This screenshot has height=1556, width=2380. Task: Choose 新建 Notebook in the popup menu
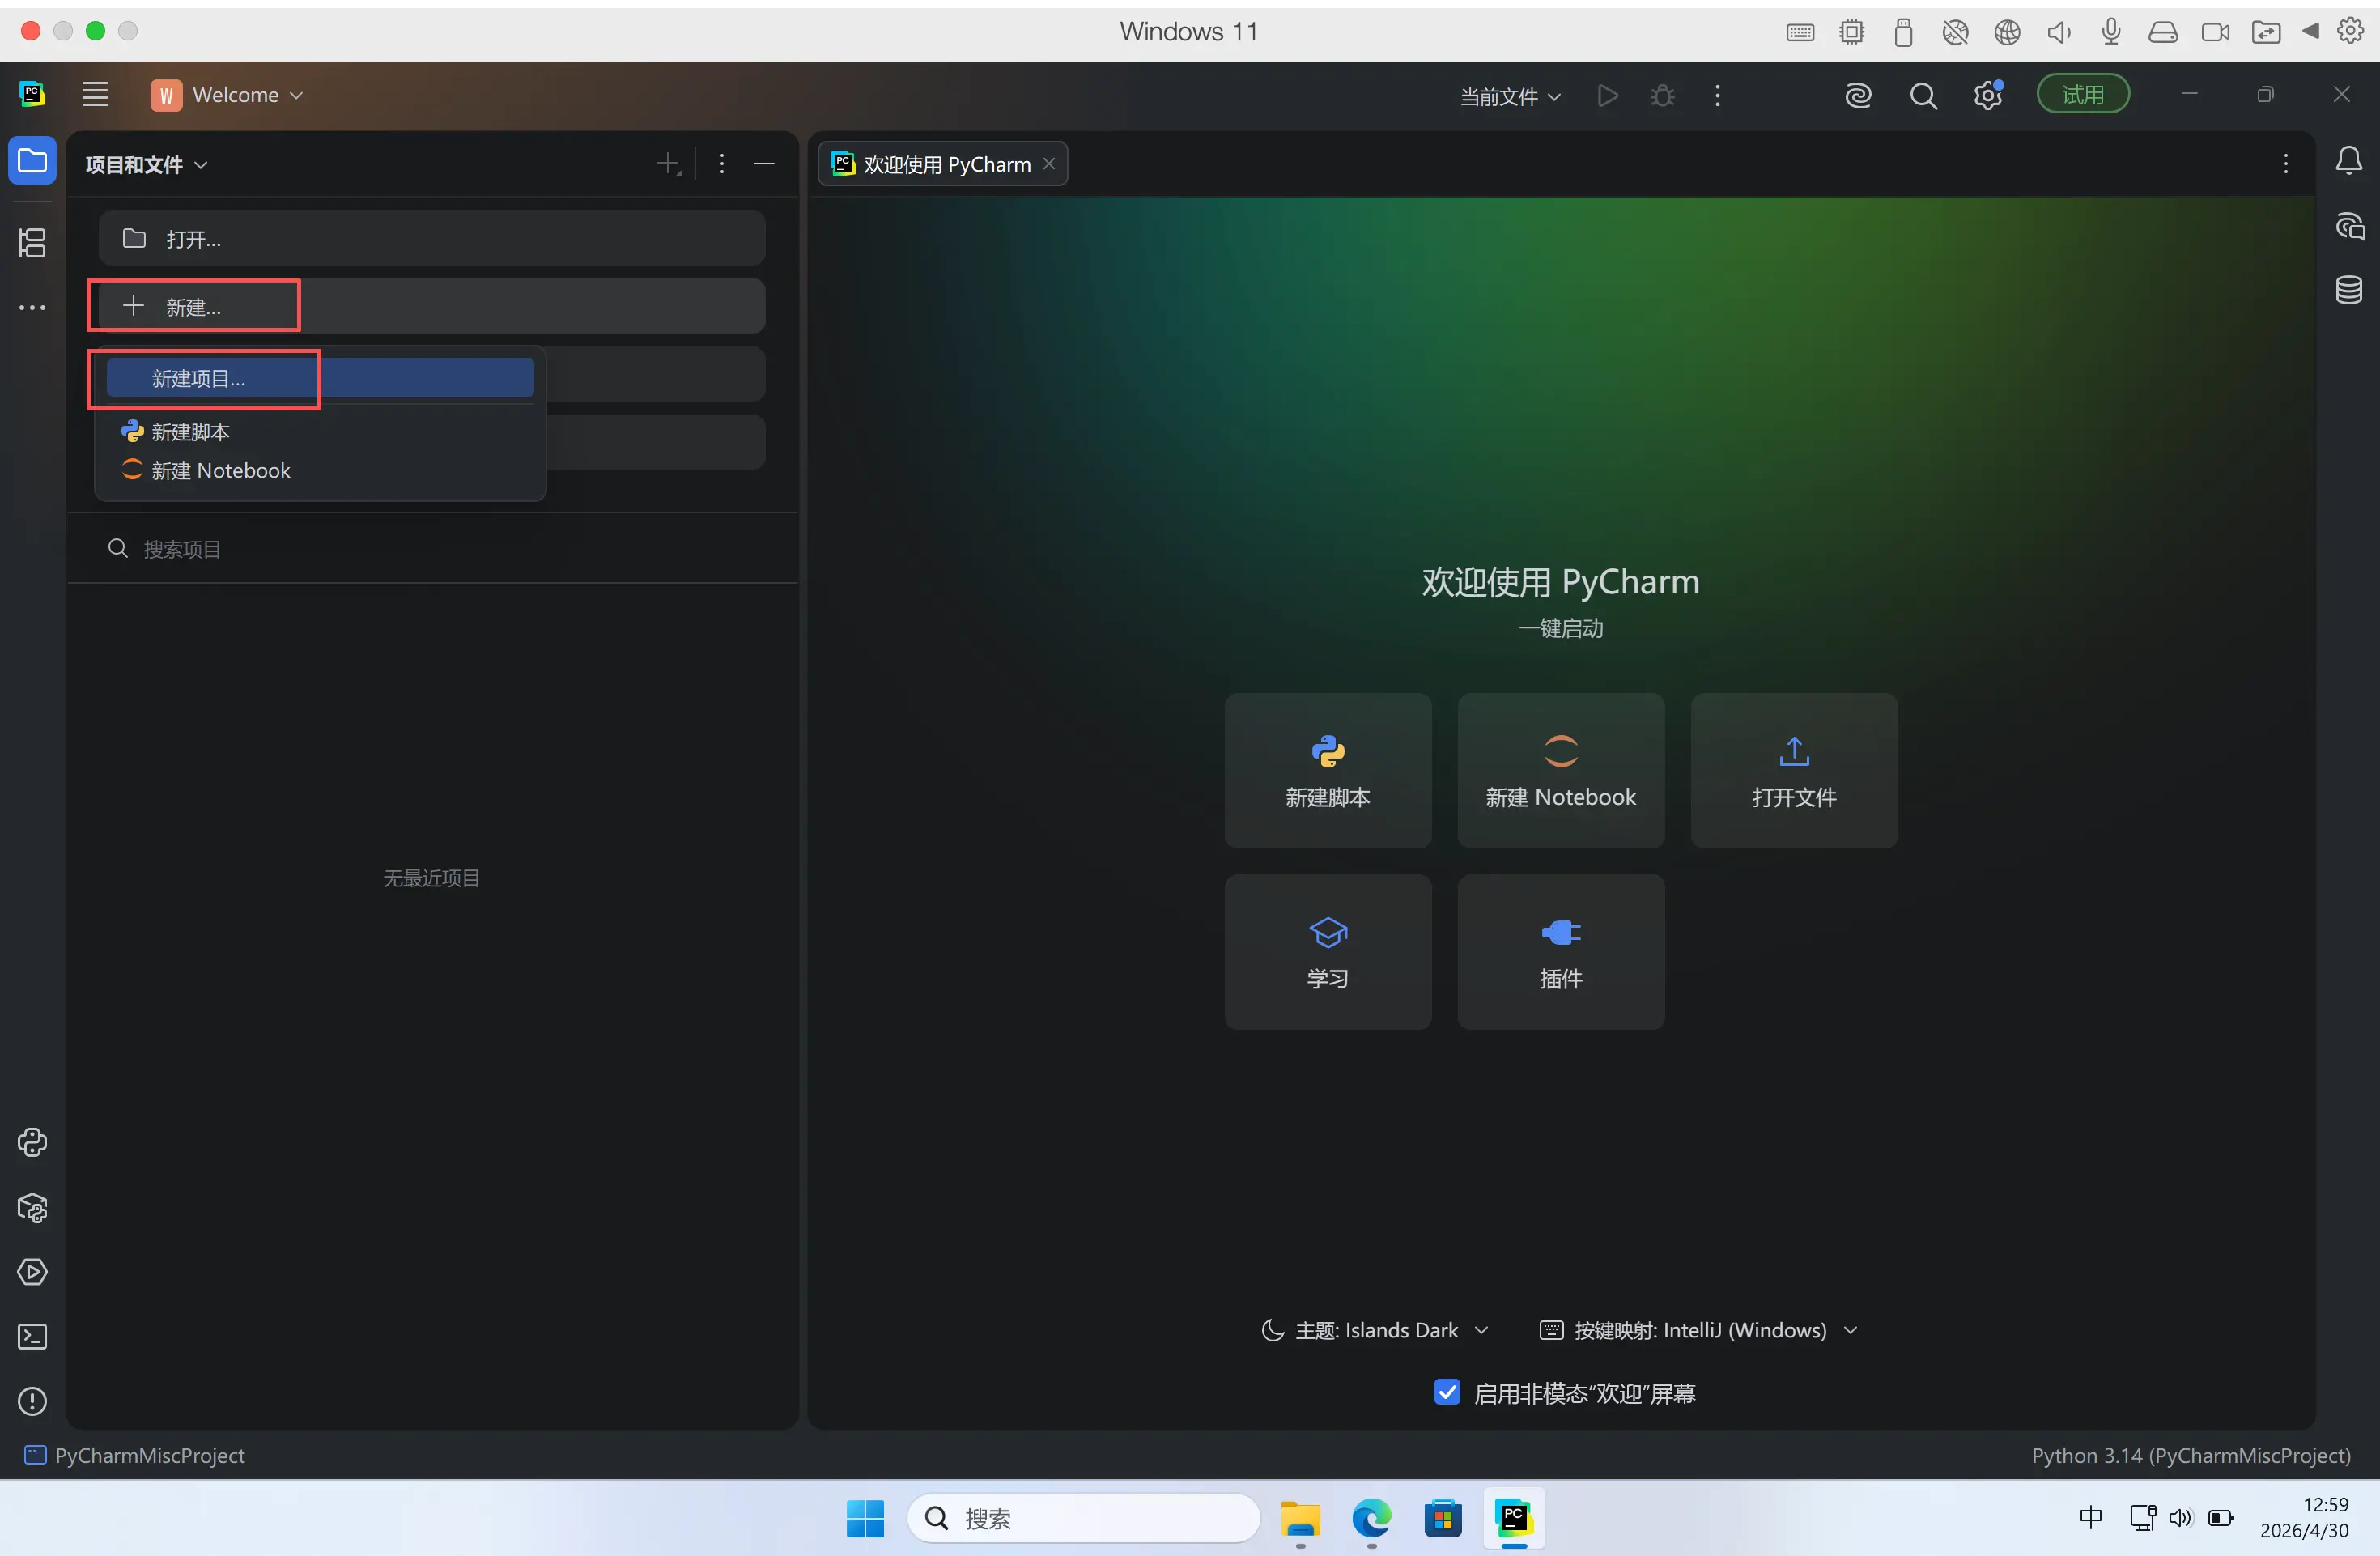pos(320,470)
